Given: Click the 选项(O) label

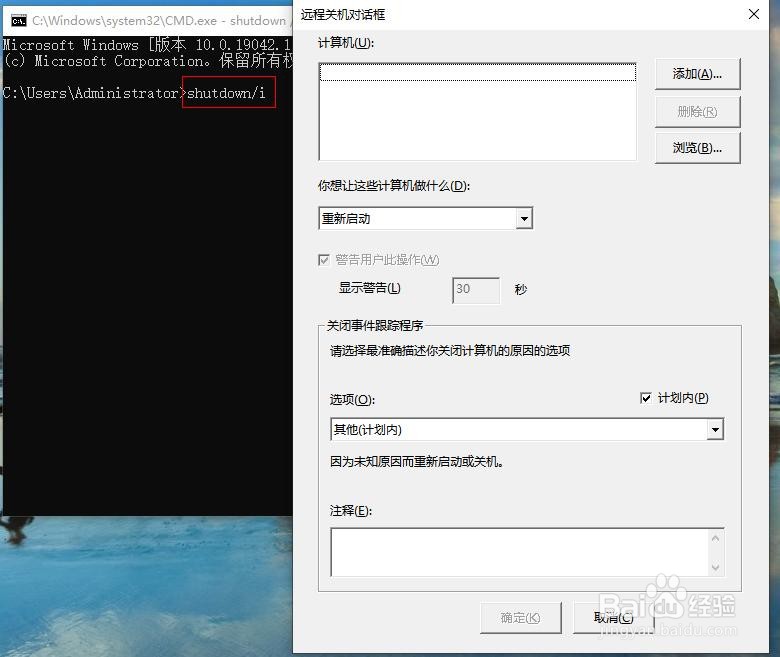Looking at the screenshot, I should [x=352, y=399].
